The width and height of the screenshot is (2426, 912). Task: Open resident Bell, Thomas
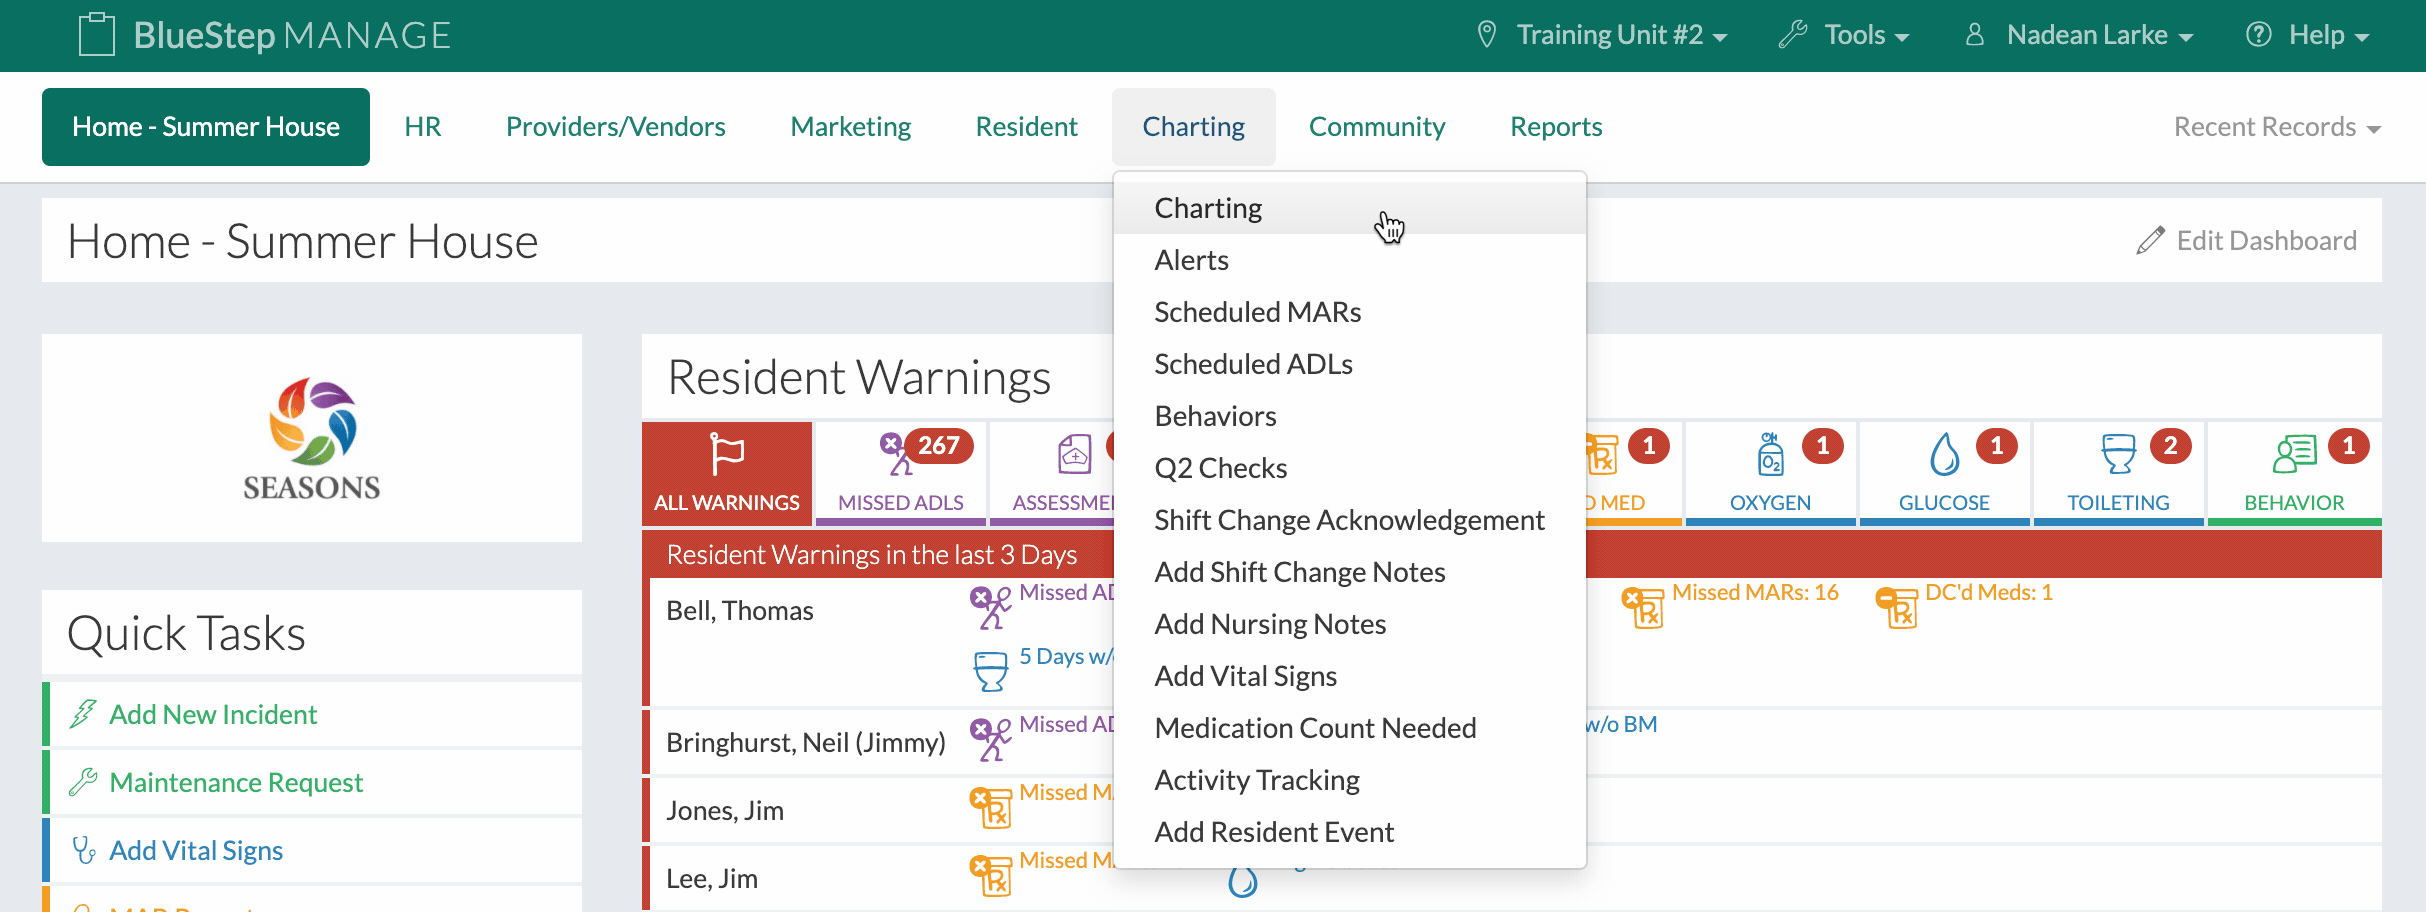[x=740, y=611]
